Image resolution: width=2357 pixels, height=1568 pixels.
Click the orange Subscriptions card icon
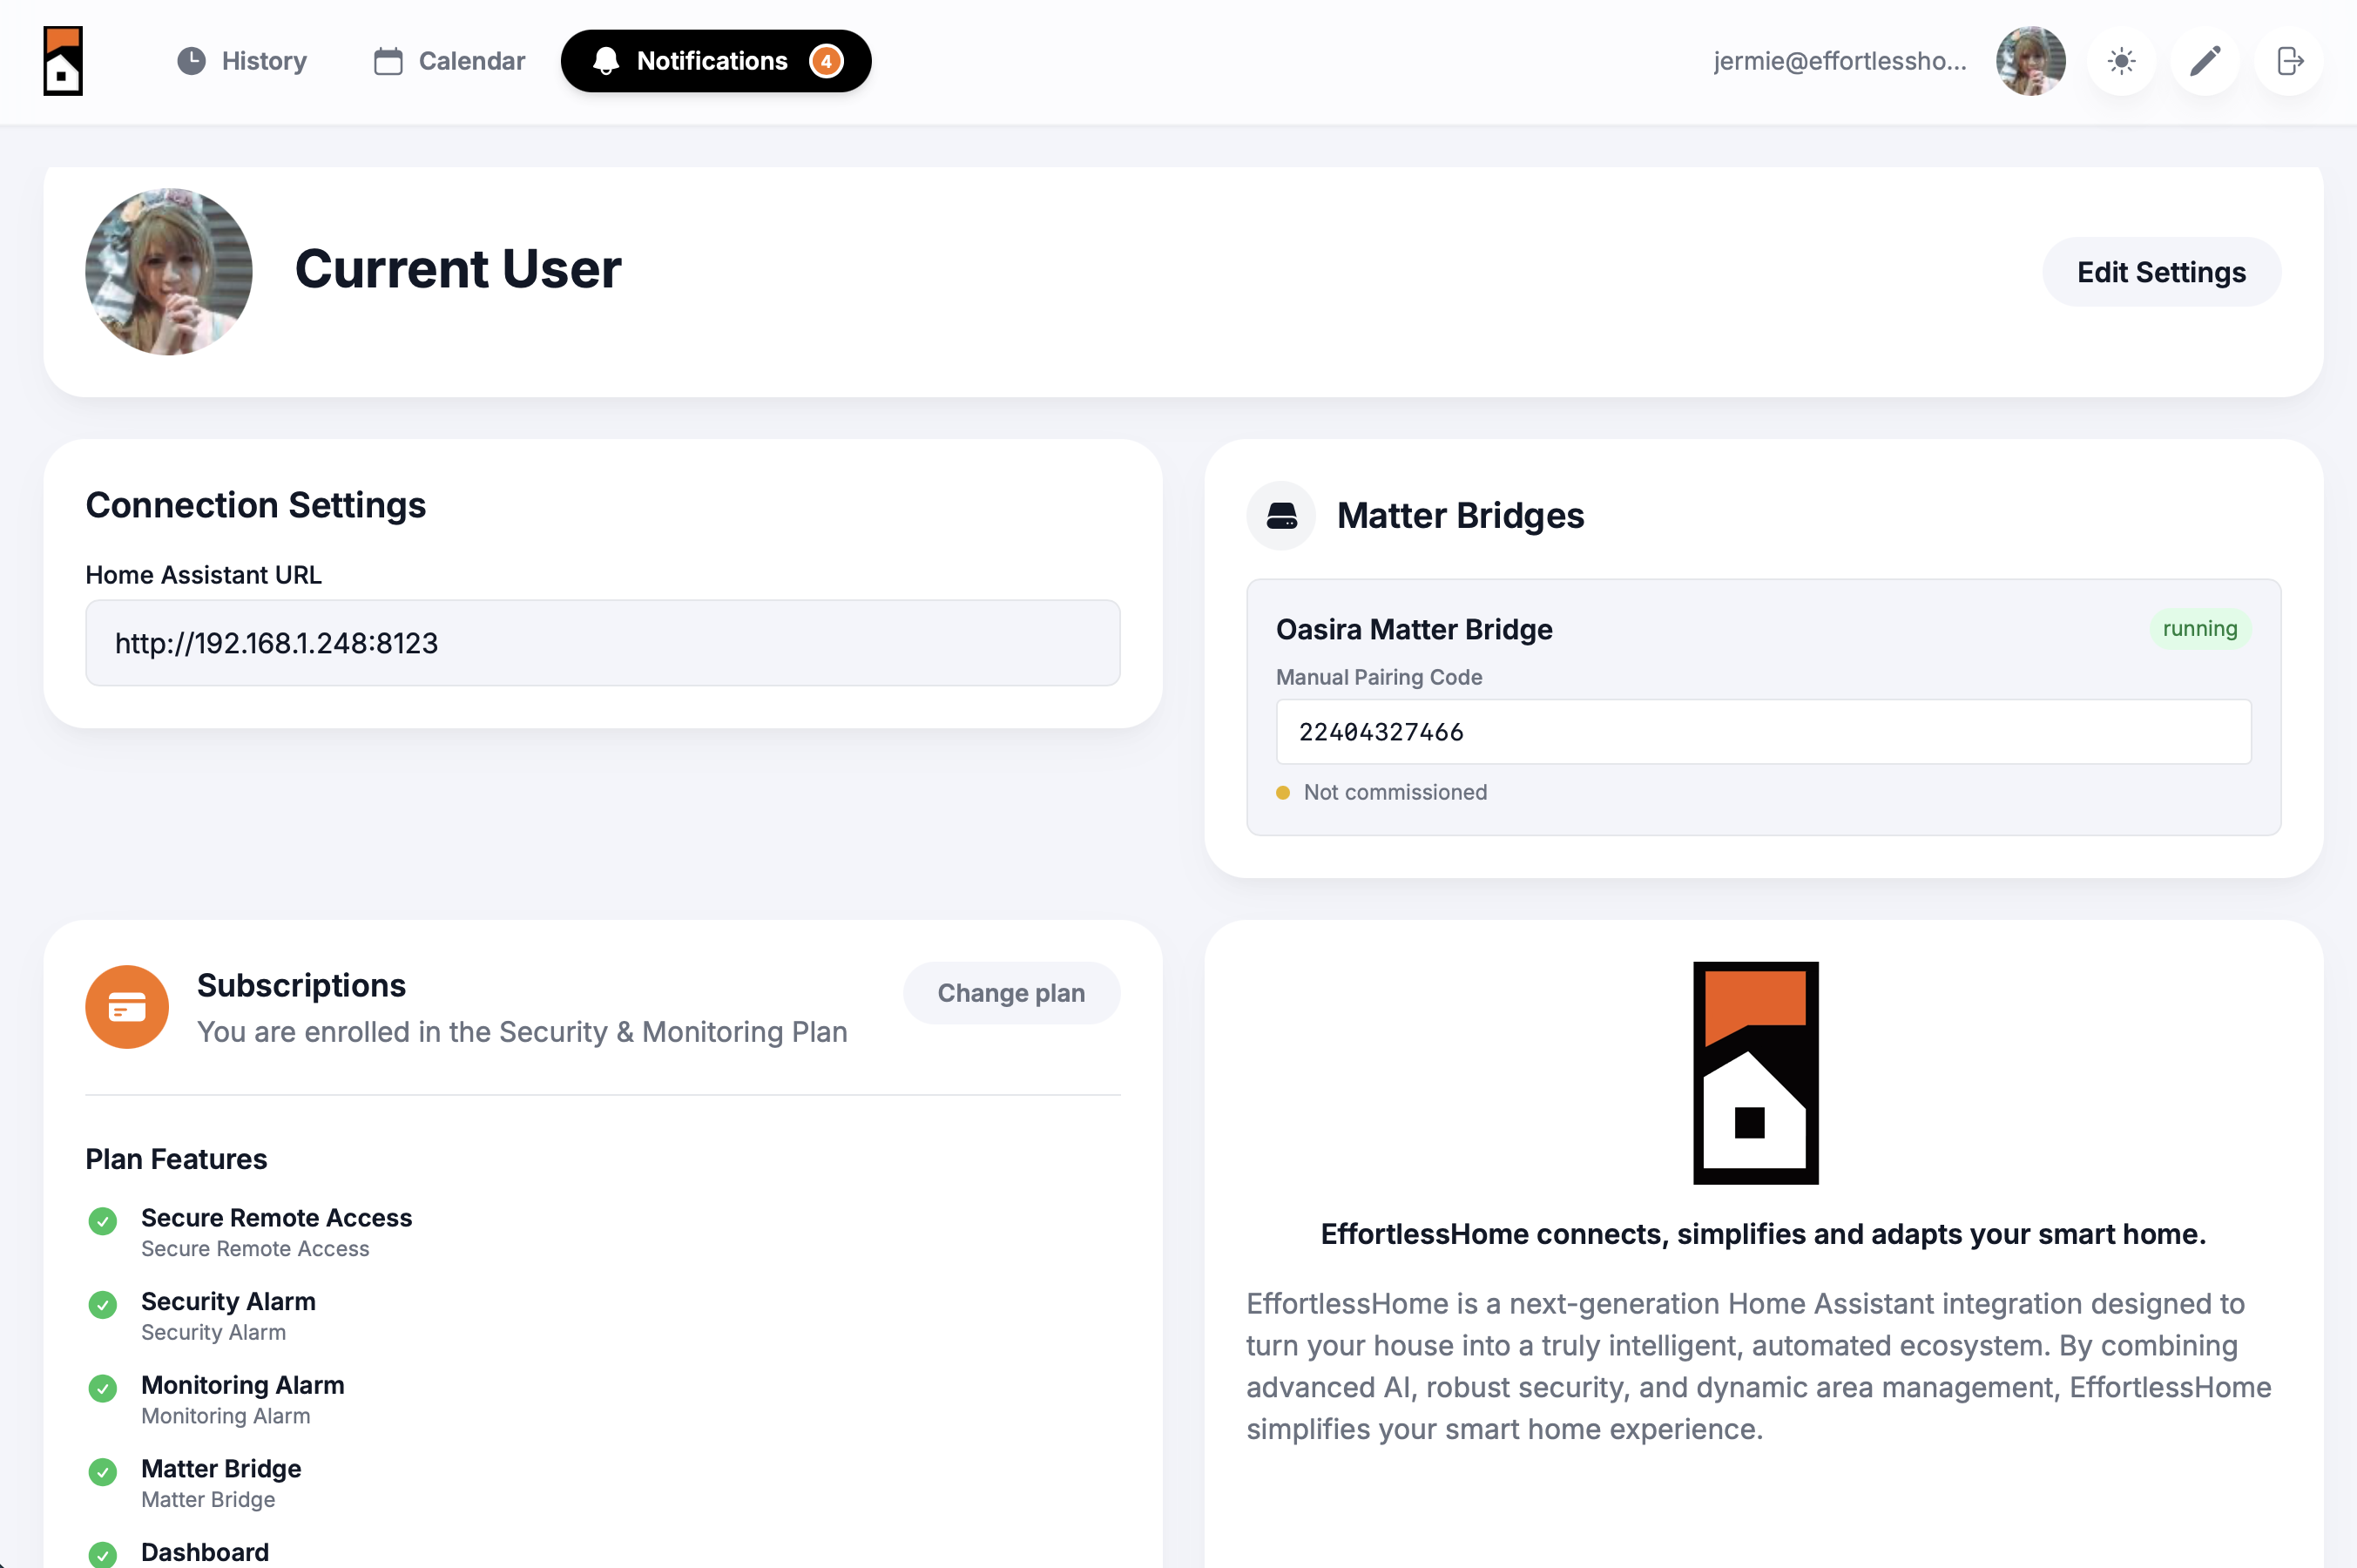pos(127,1007)
